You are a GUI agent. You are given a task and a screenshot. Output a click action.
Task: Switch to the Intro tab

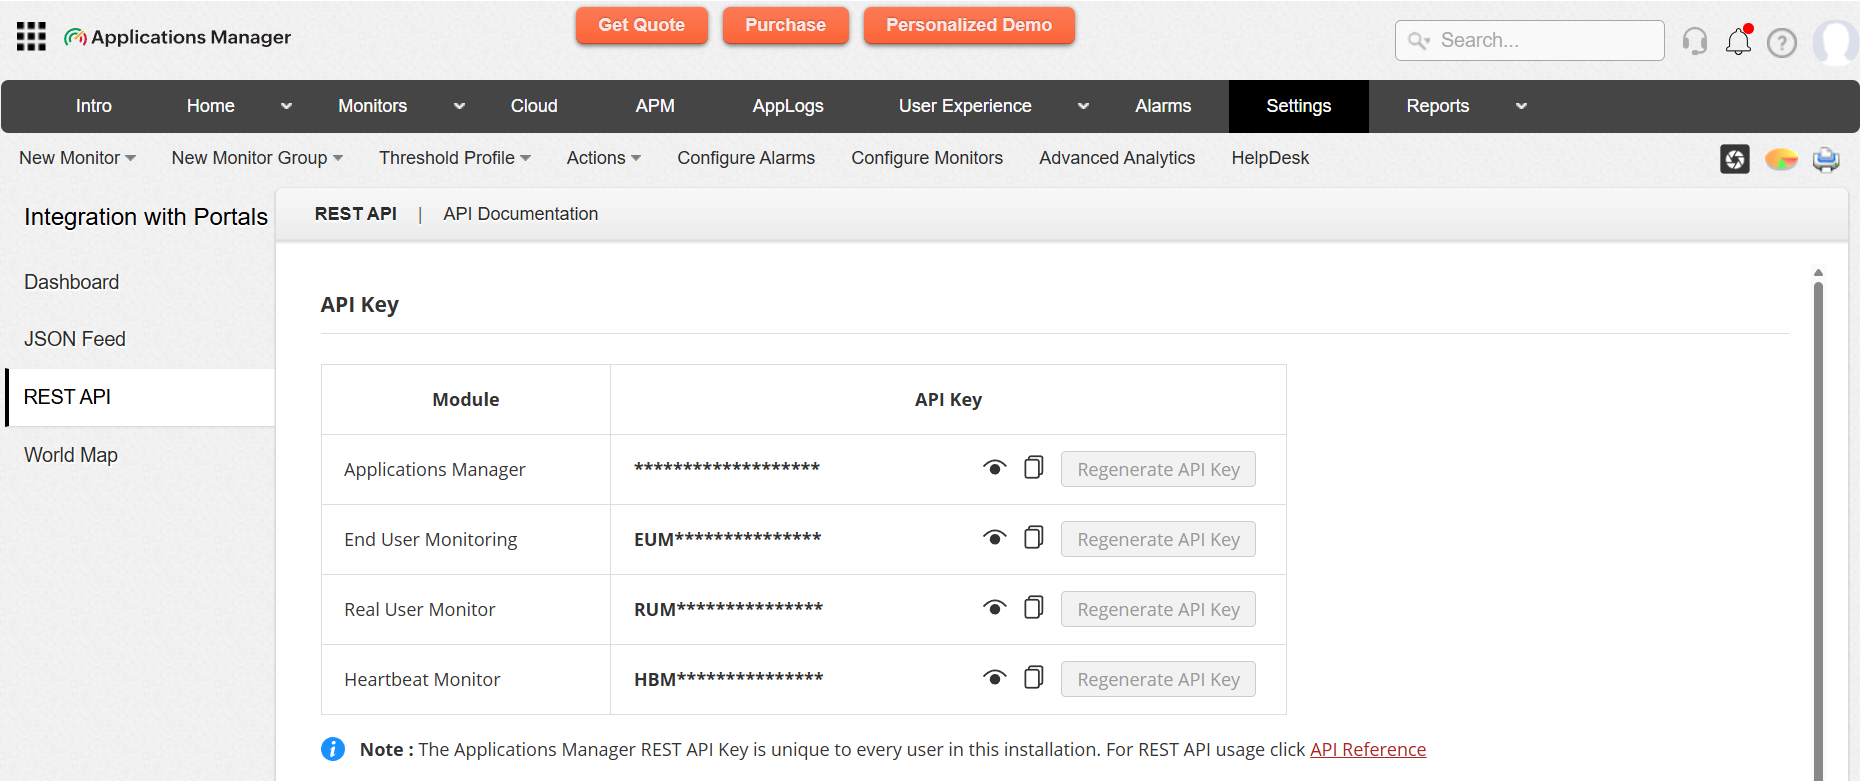click(x=94, y=106)
